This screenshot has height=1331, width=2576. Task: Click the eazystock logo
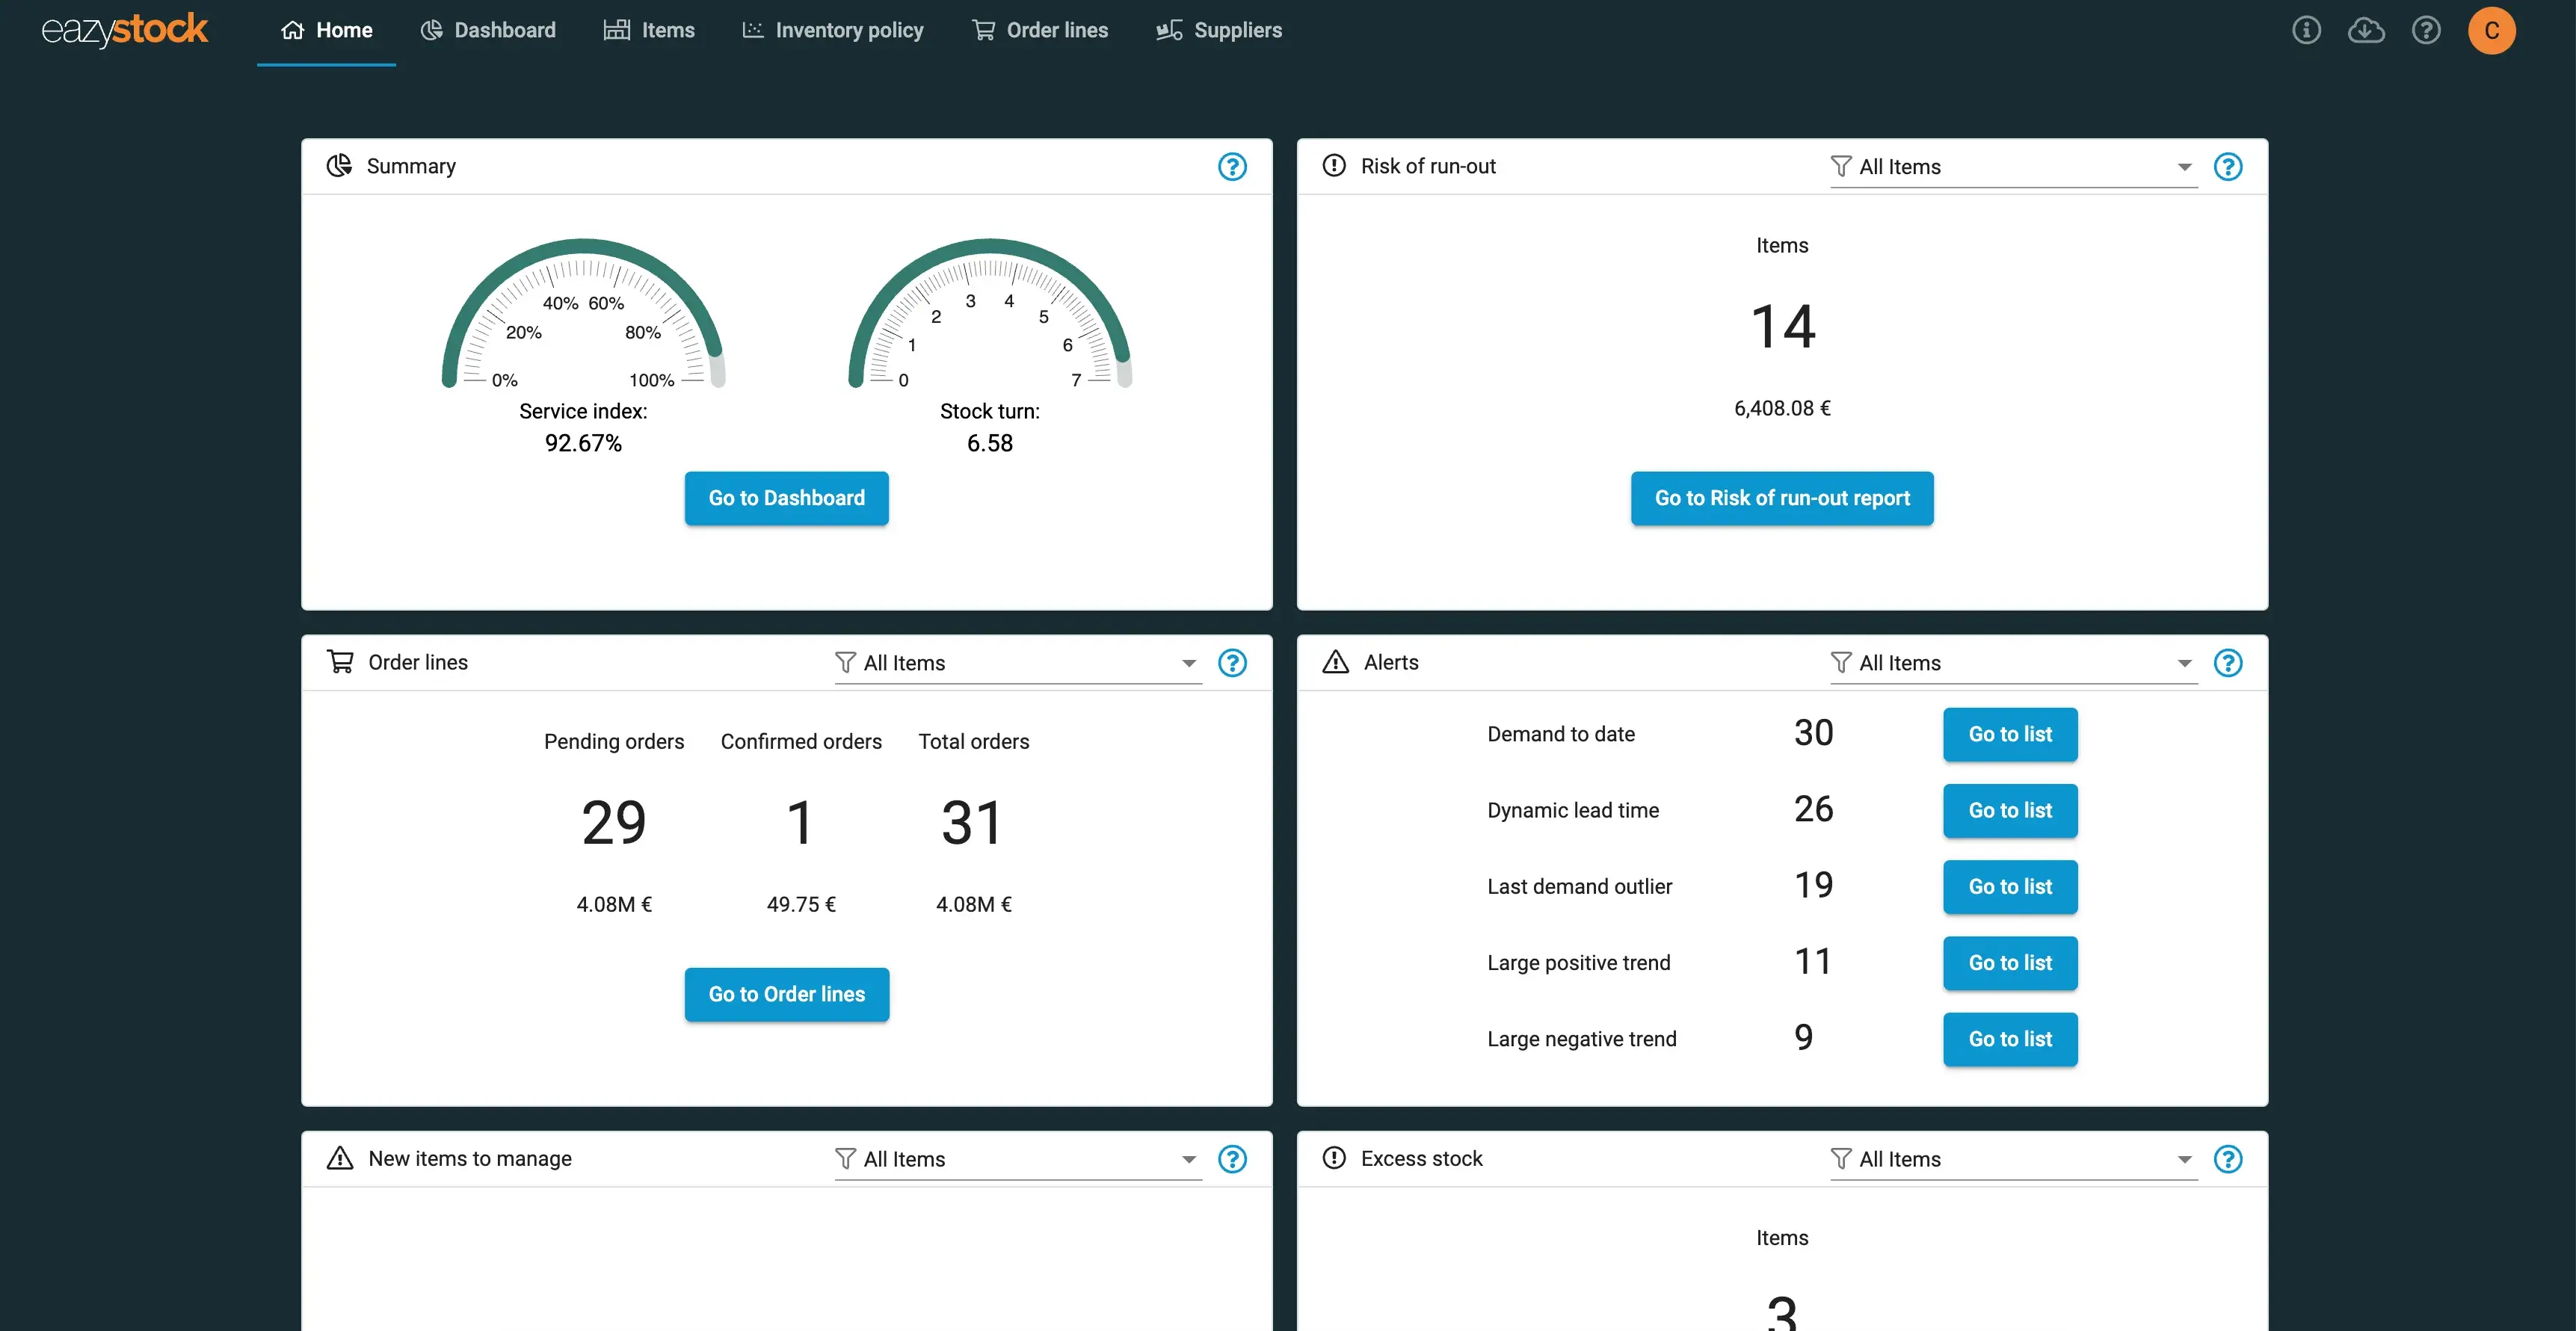click(x=124, y=30)
